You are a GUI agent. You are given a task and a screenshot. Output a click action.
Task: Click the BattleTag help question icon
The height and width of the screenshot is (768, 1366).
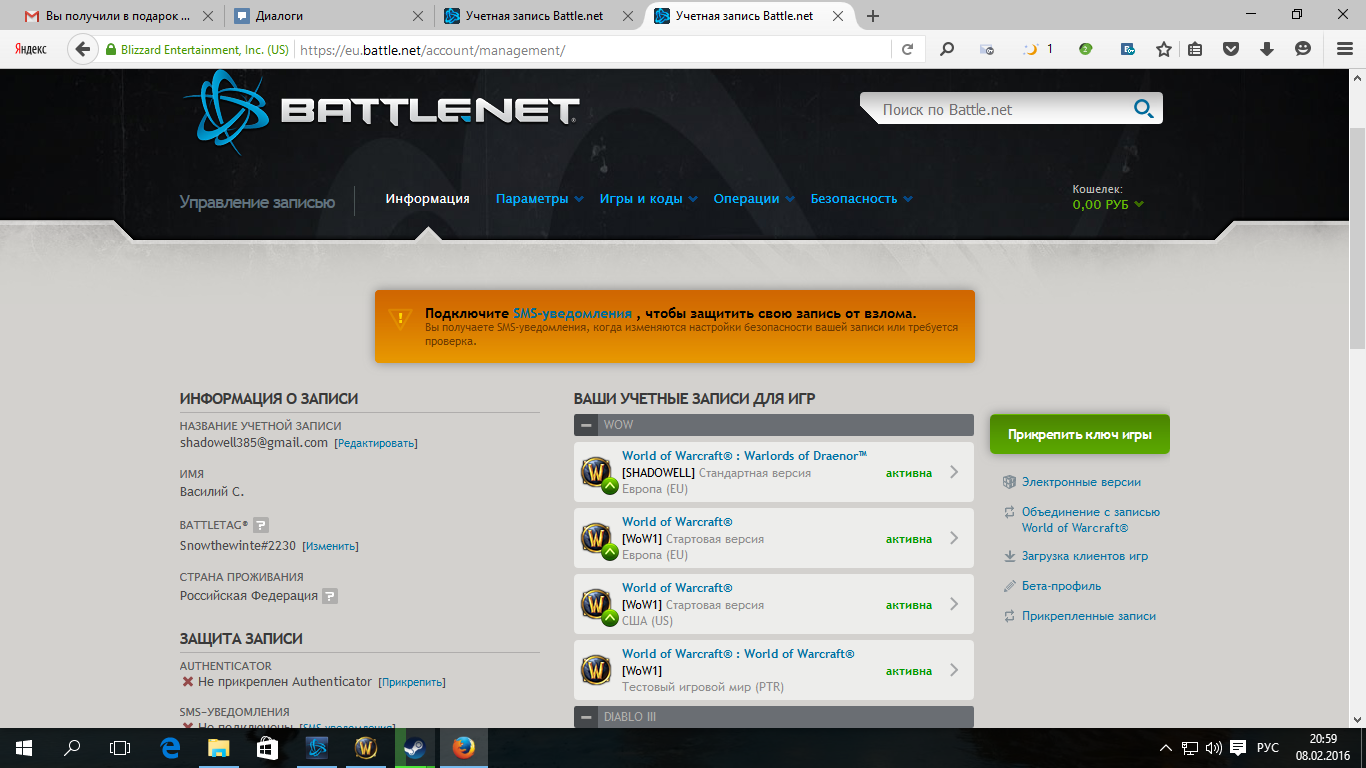point(261,524)
